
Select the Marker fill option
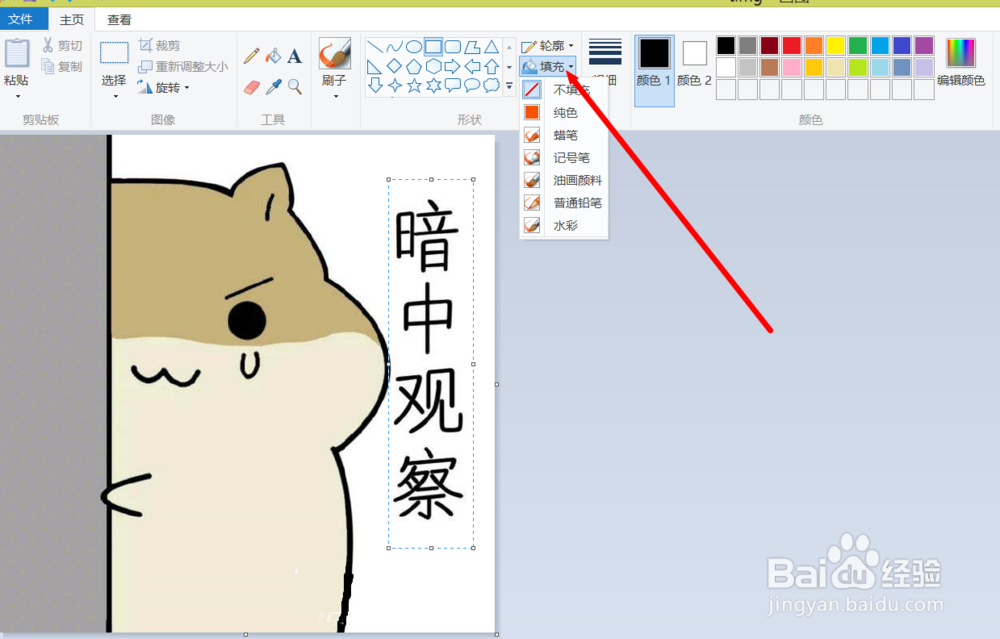point(564,158)
